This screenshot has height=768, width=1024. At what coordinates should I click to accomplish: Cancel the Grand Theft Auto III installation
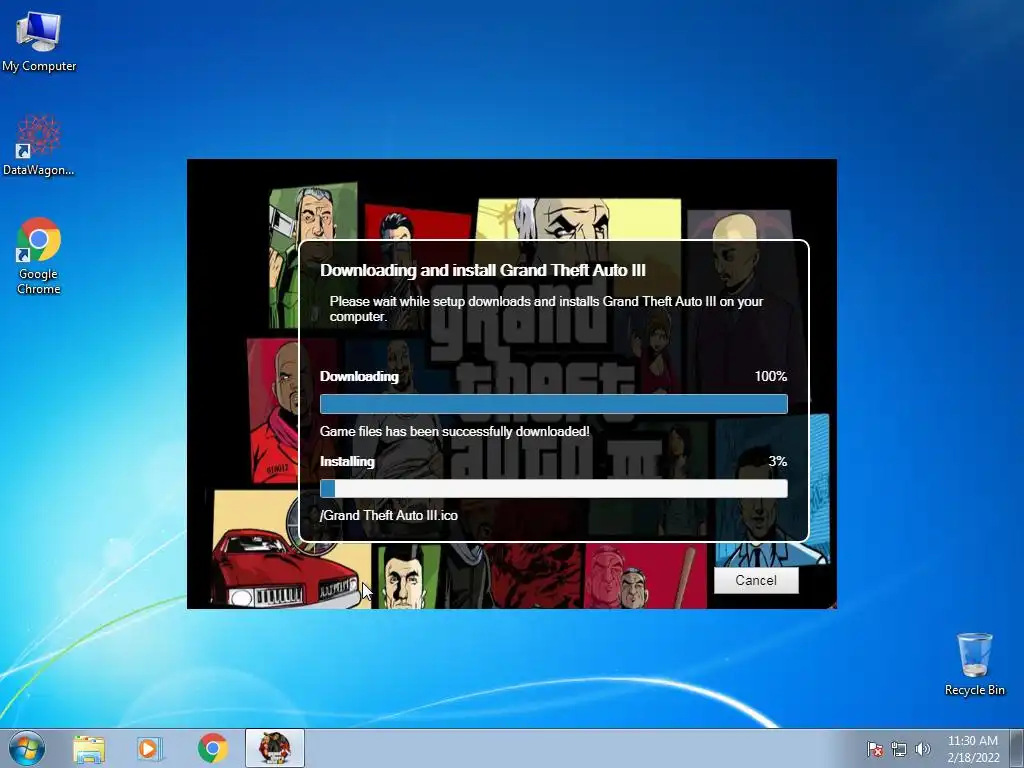[x=756, y=580]
